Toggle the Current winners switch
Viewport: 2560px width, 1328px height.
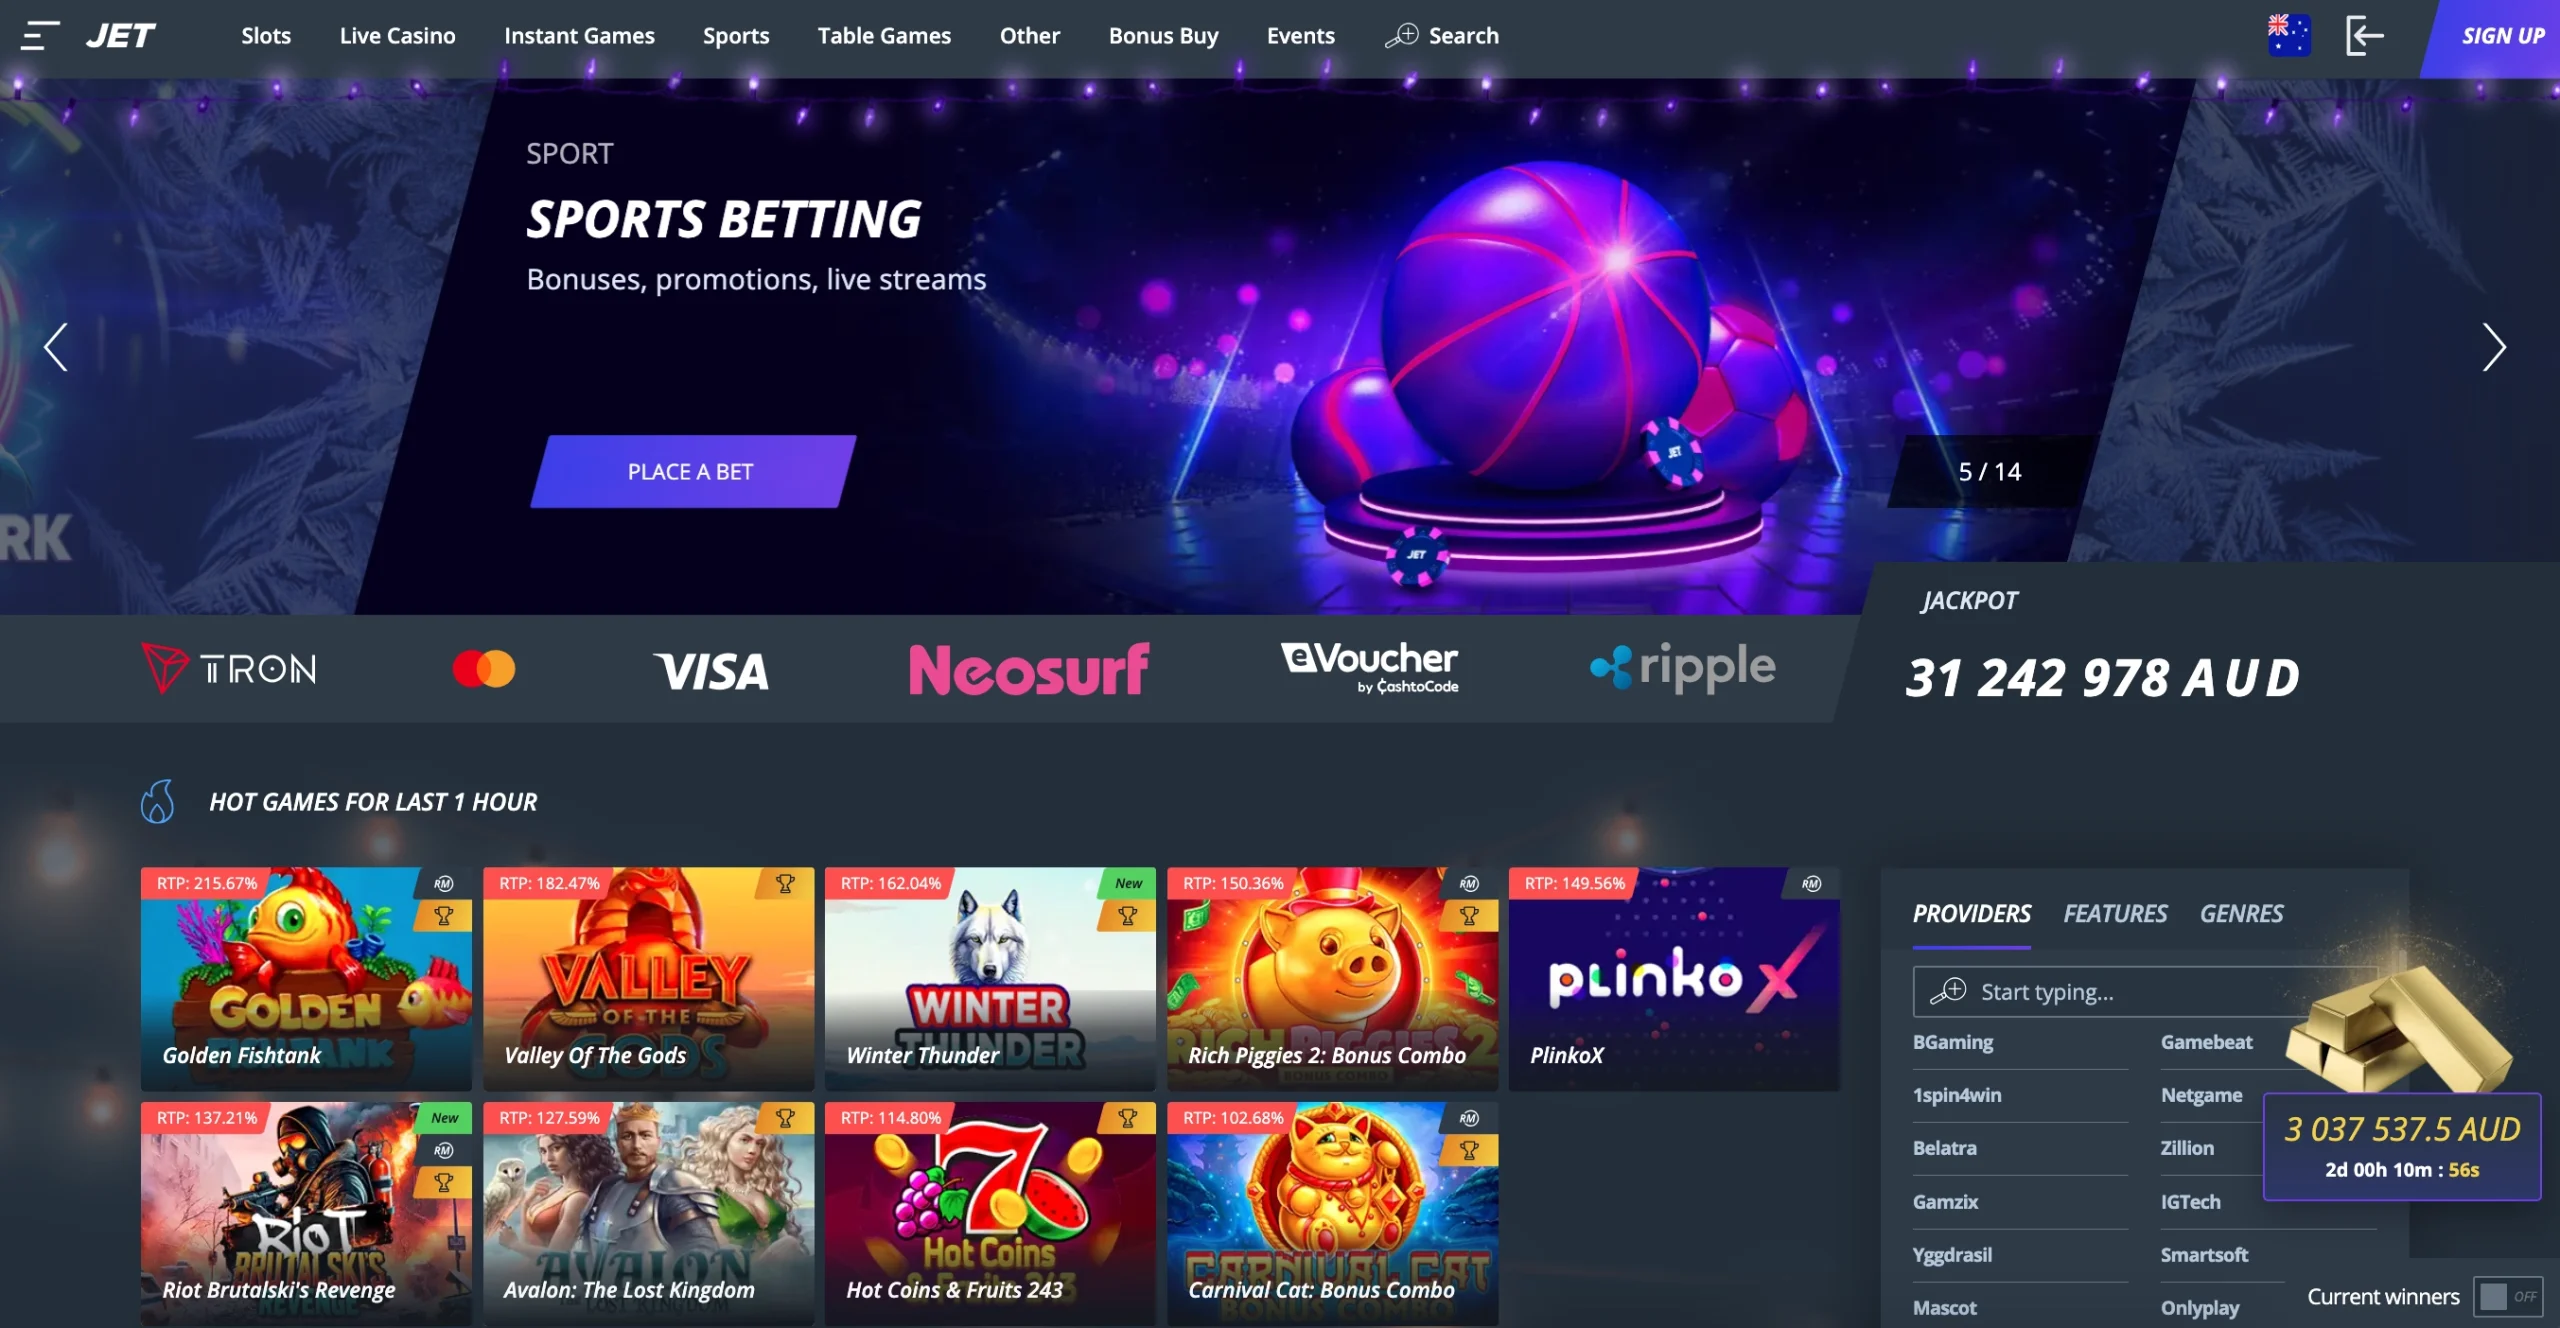(x=2509, y=1297)
